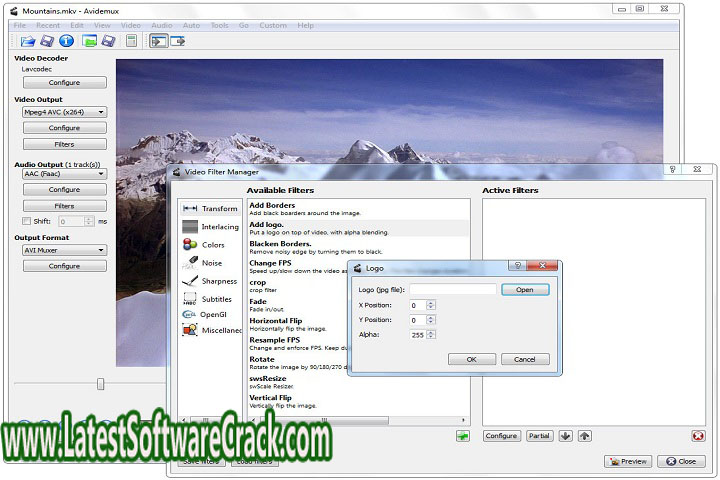Open the Audio Output AAC (Faac) dropdown
This screenshot has width=720, height=480.
coord(64,174)
